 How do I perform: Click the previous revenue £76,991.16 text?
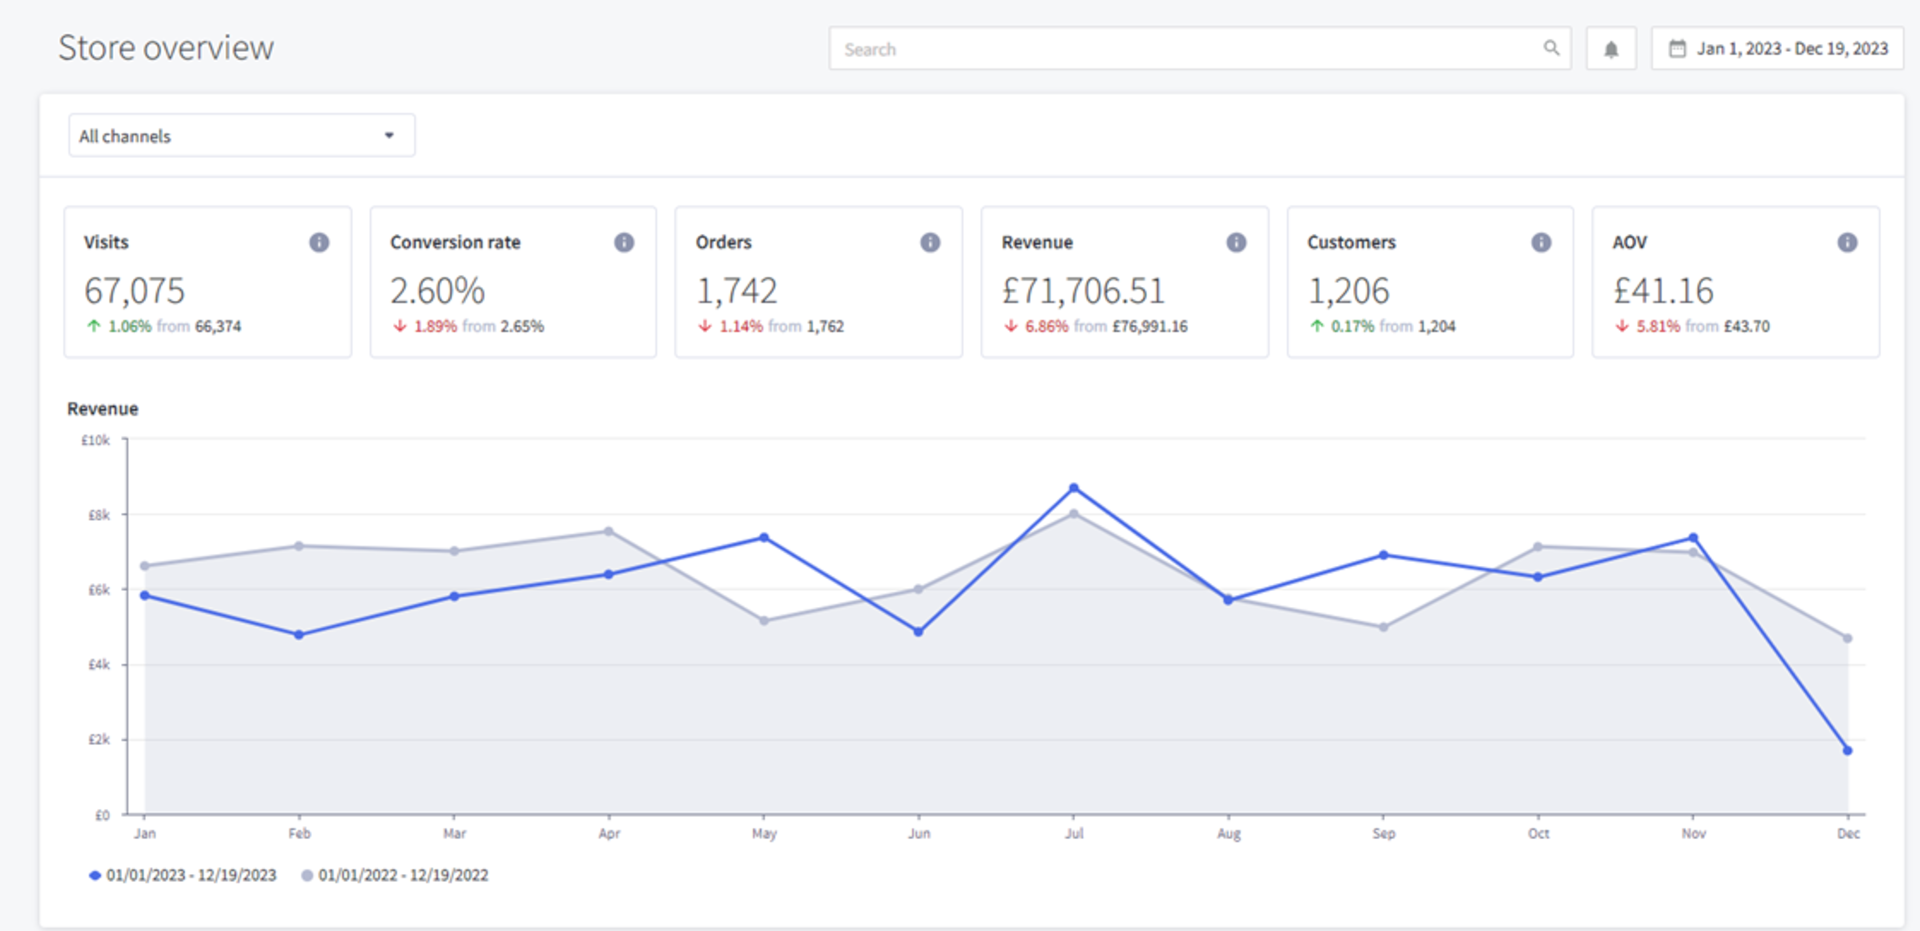[x=1150, y=326]
